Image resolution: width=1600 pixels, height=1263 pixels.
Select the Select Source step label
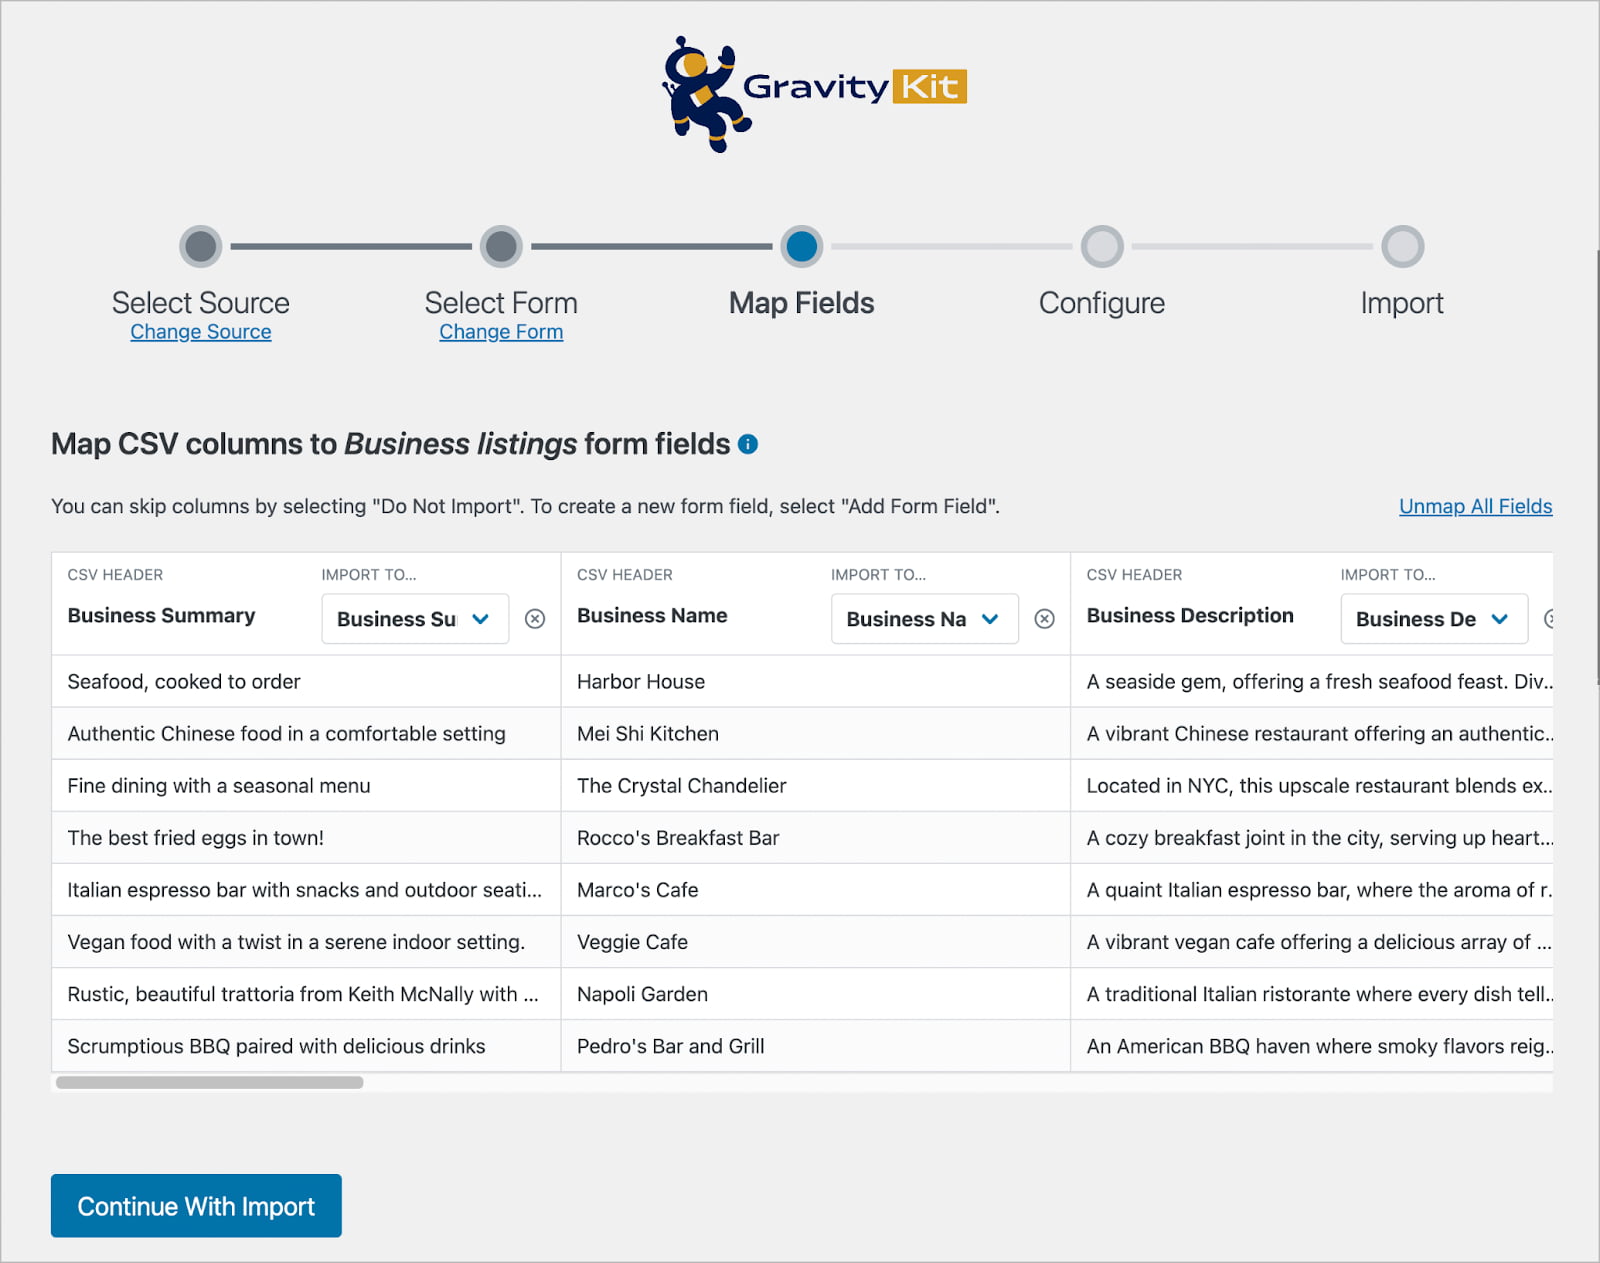(x=201, y=303)
